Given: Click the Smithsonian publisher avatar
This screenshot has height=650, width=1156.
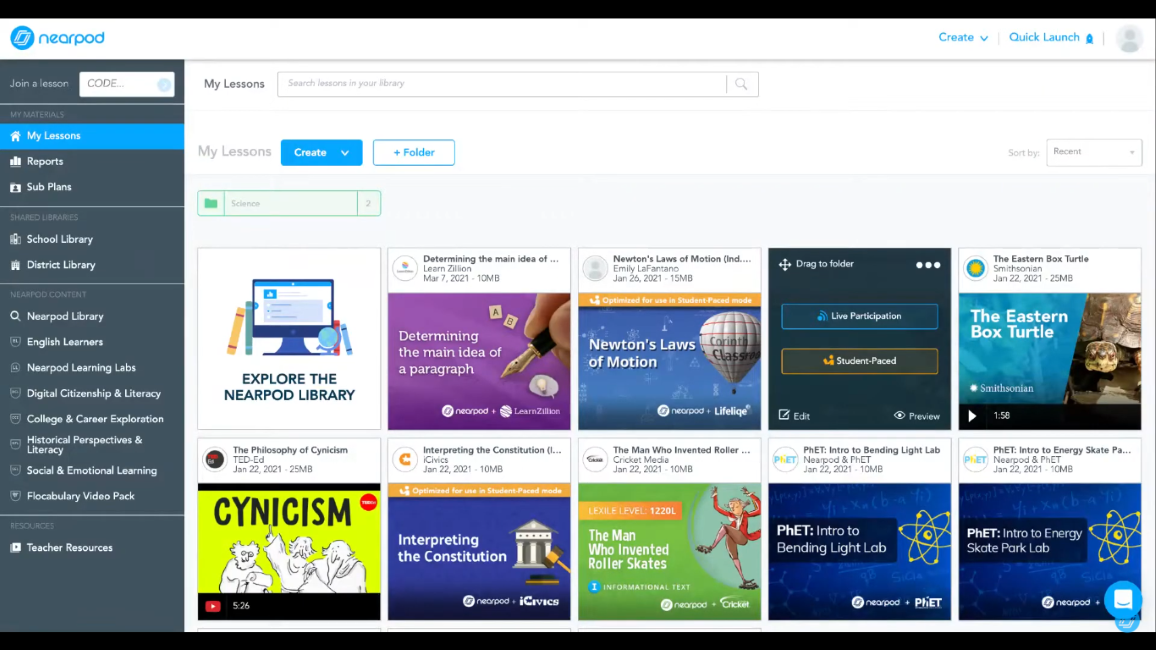Looking at the screenshot, I should click(x=975, y=268).
